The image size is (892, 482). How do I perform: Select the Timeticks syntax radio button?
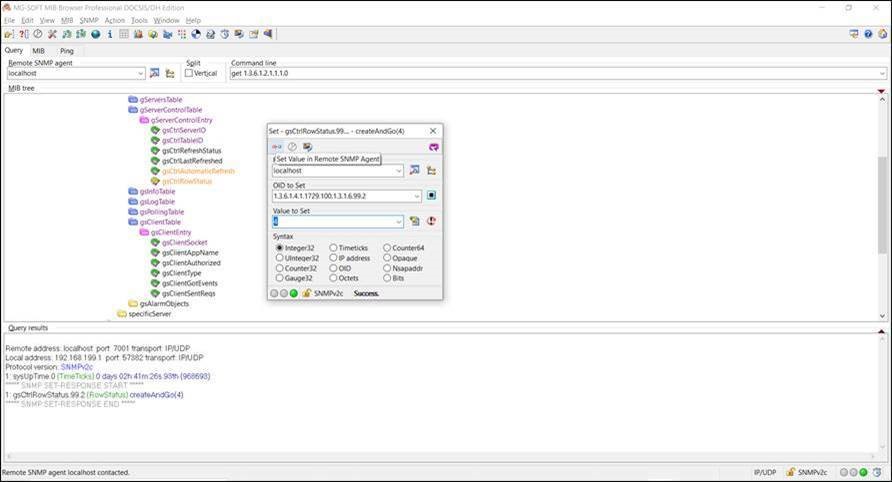pyautogui.click(x=333, y=247)
